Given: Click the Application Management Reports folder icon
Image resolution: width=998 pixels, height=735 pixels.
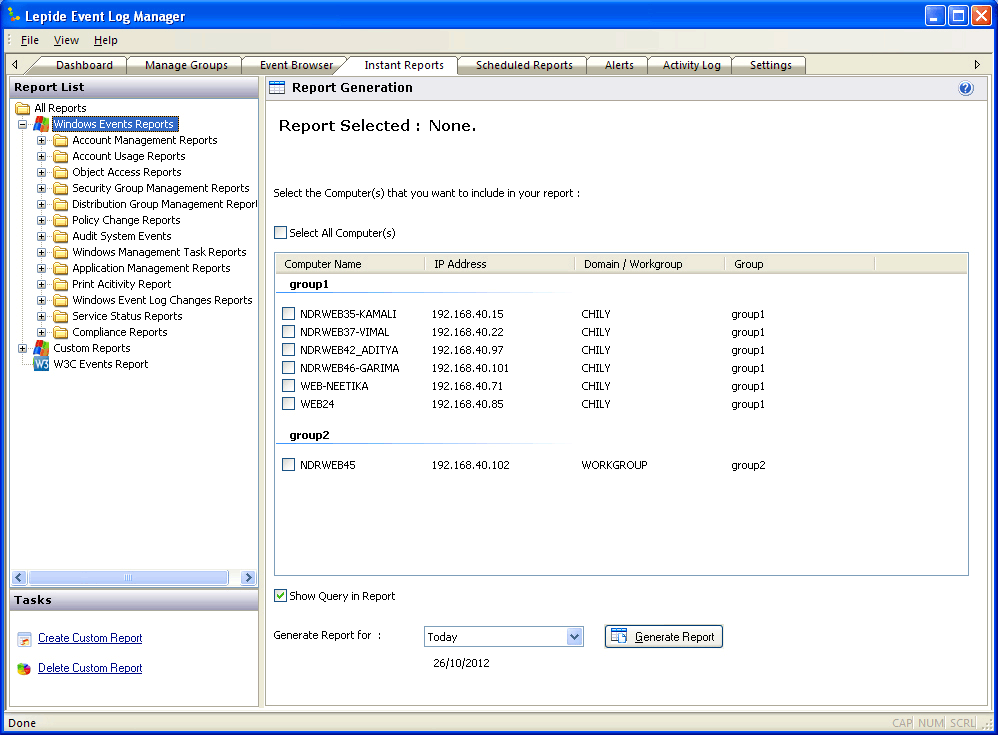Looking at the screenshot, I should [61, 268].
